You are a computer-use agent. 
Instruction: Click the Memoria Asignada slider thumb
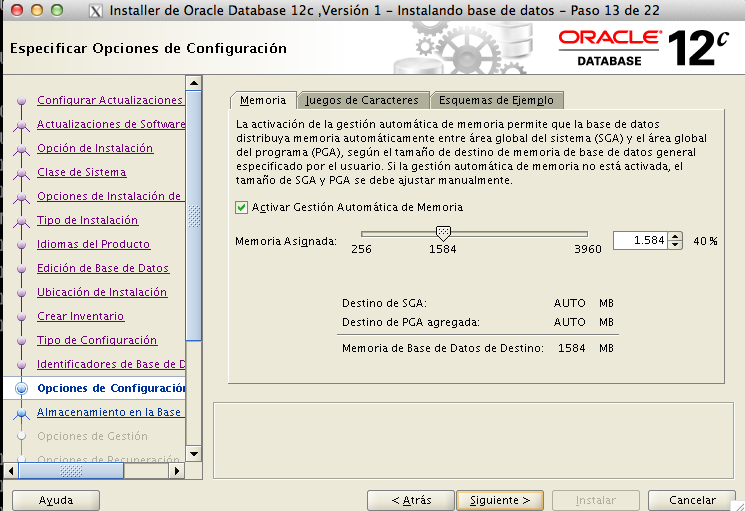click(443, 233)
